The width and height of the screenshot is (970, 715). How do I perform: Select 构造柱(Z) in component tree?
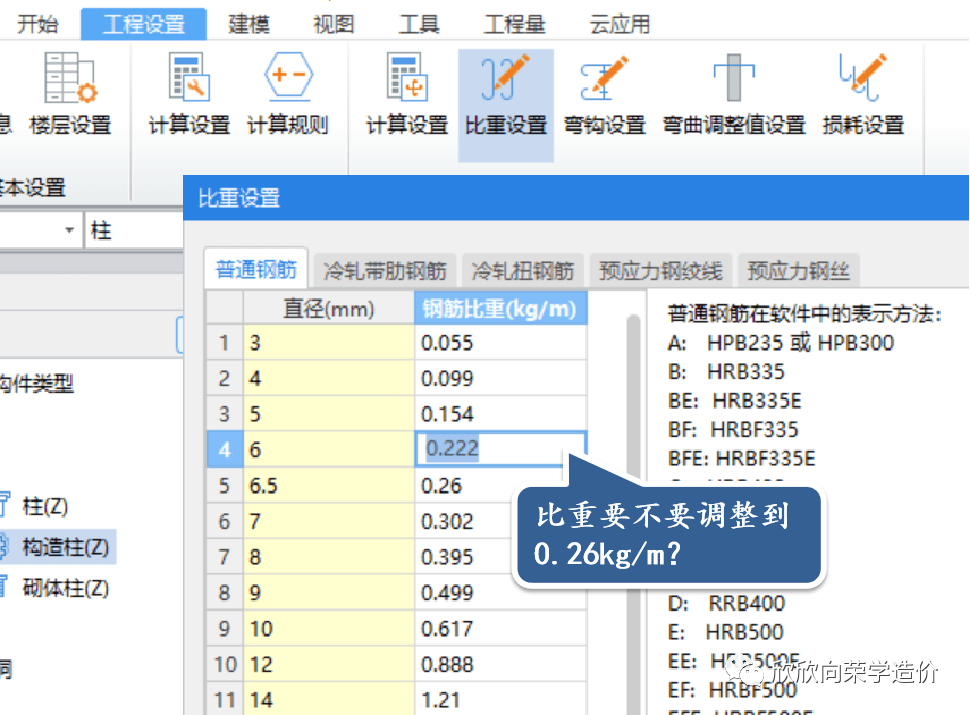tap(65, 546)
